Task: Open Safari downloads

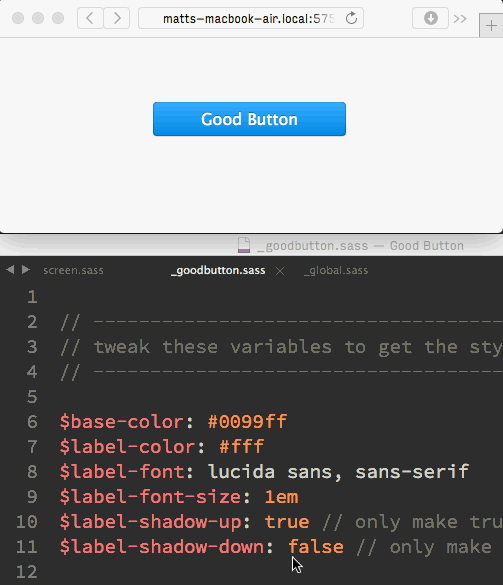Action: click(431, 18)
